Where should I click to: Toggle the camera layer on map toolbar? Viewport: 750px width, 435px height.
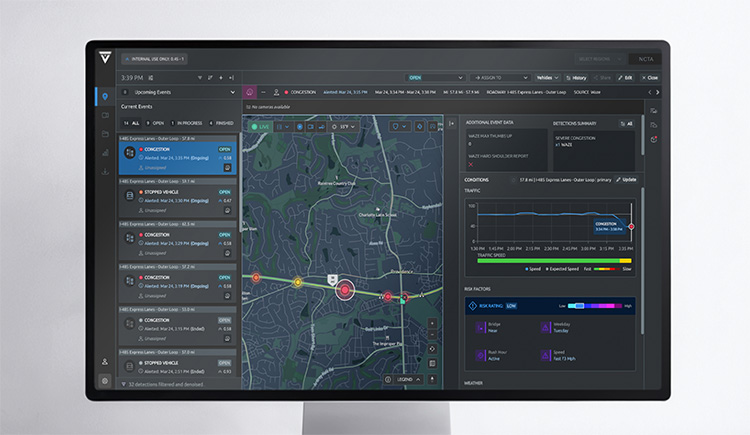[x=311, y=127]
